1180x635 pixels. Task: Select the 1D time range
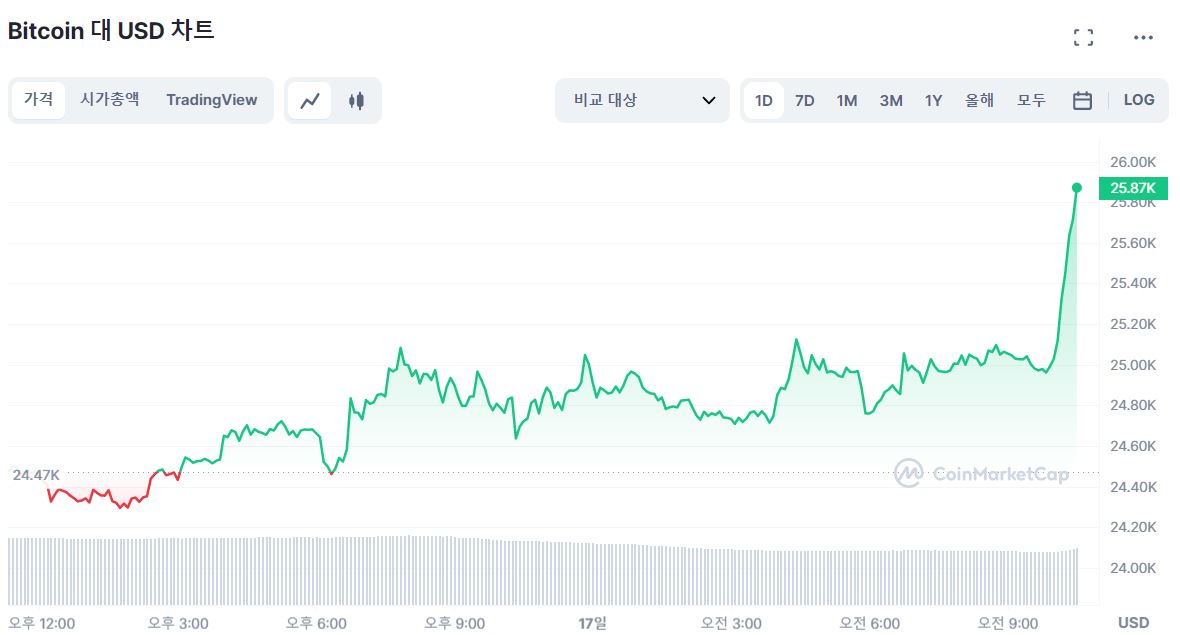coord(764,100)
